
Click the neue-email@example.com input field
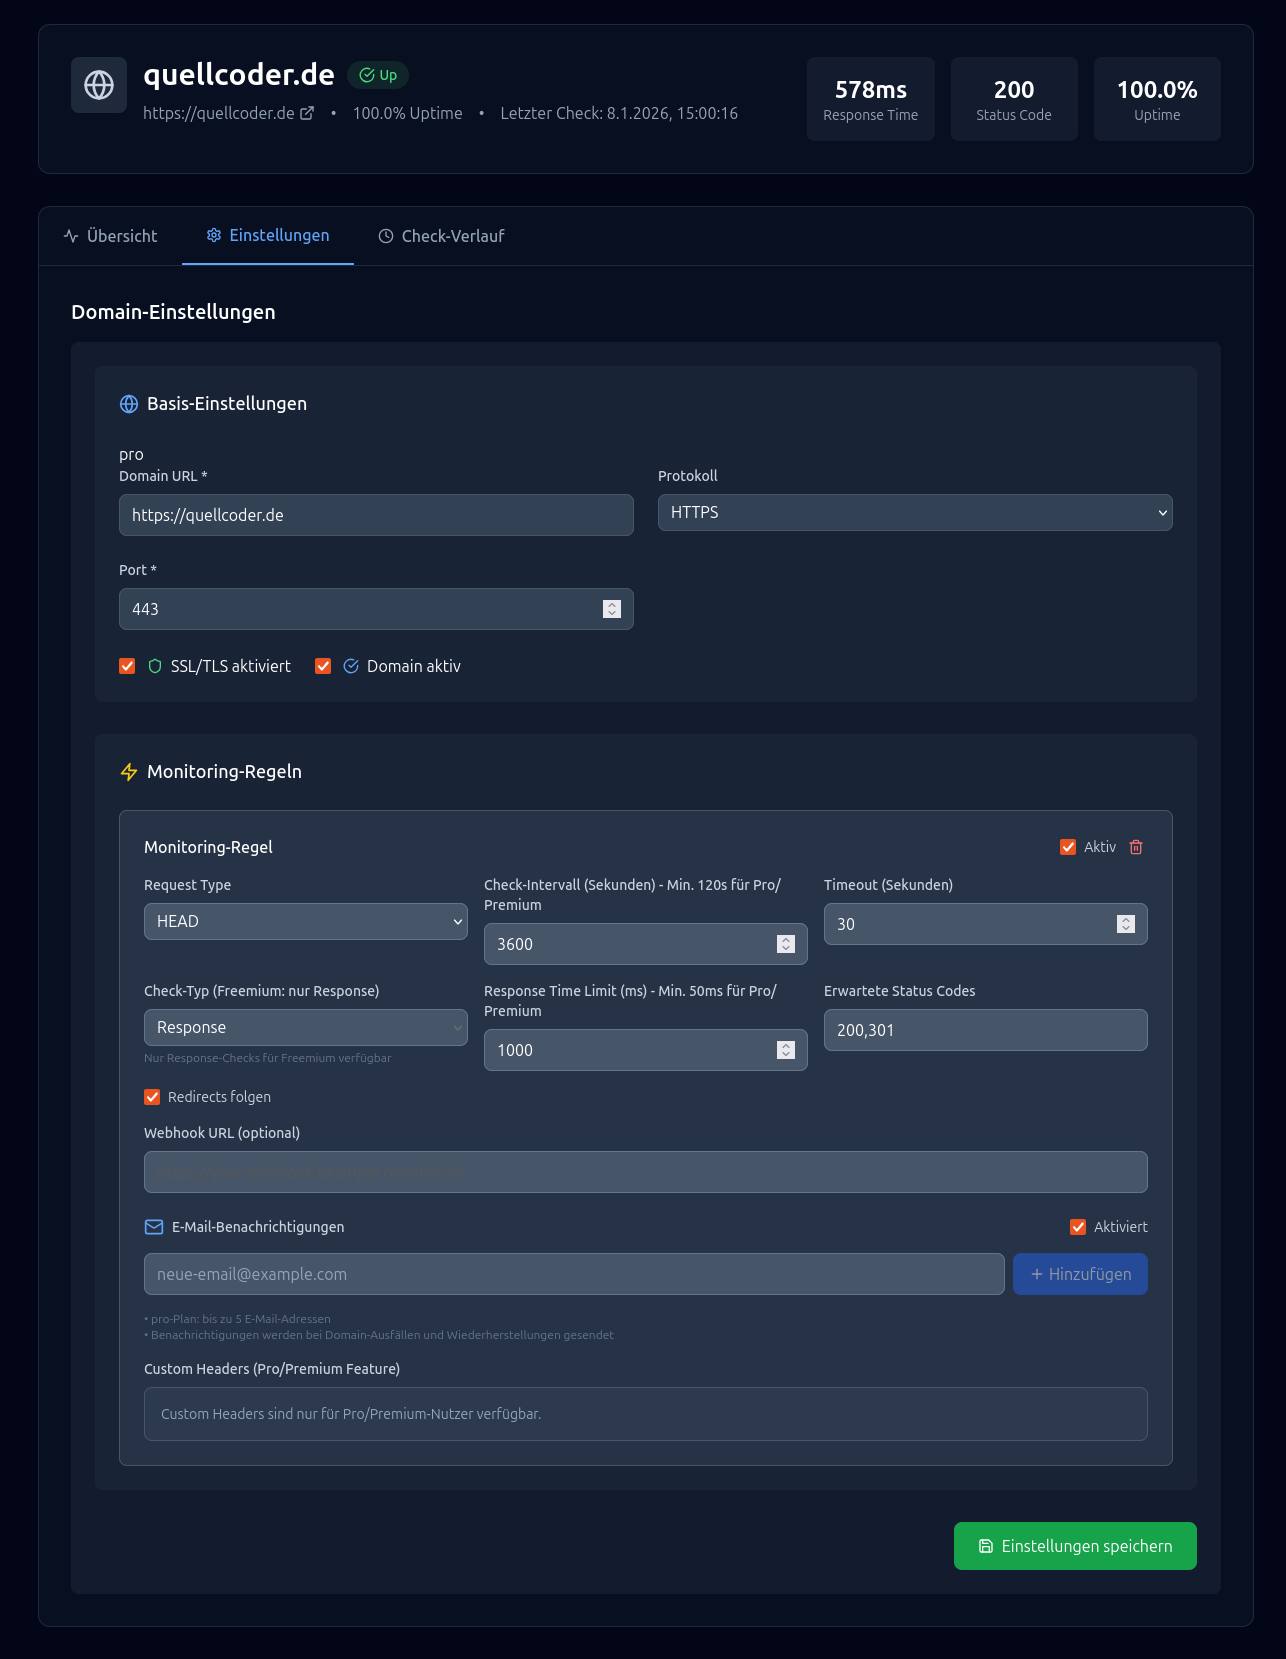pyautogui.click(x=574, y=1274)
